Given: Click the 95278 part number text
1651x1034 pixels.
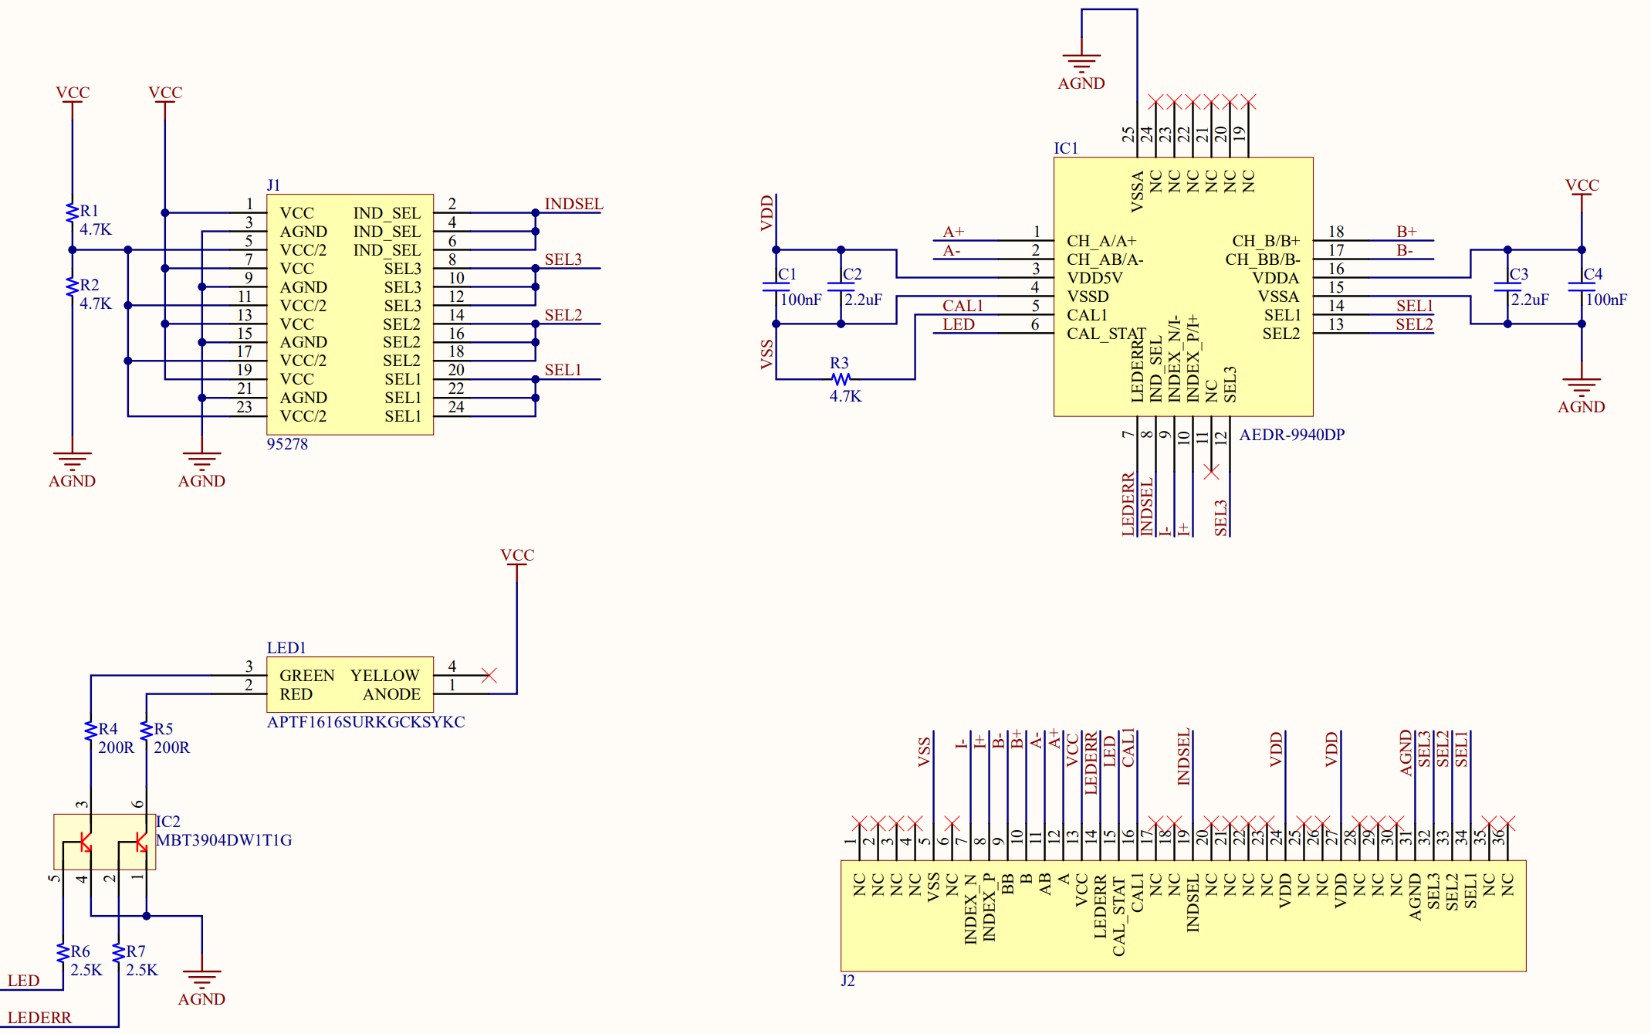Looking at the screenshot, I should [287, 444].
